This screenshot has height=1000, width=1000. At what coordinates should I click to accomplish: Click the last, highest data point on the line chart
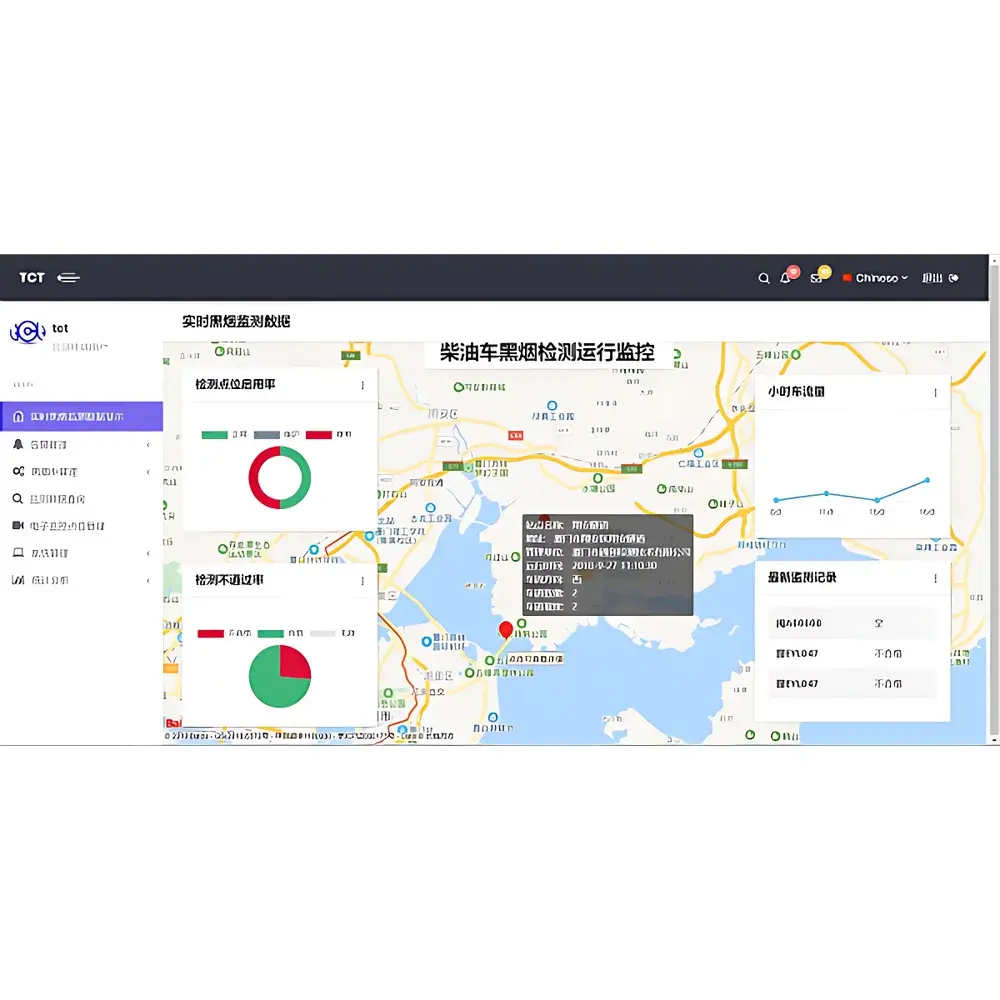click(x=927, y=480)
